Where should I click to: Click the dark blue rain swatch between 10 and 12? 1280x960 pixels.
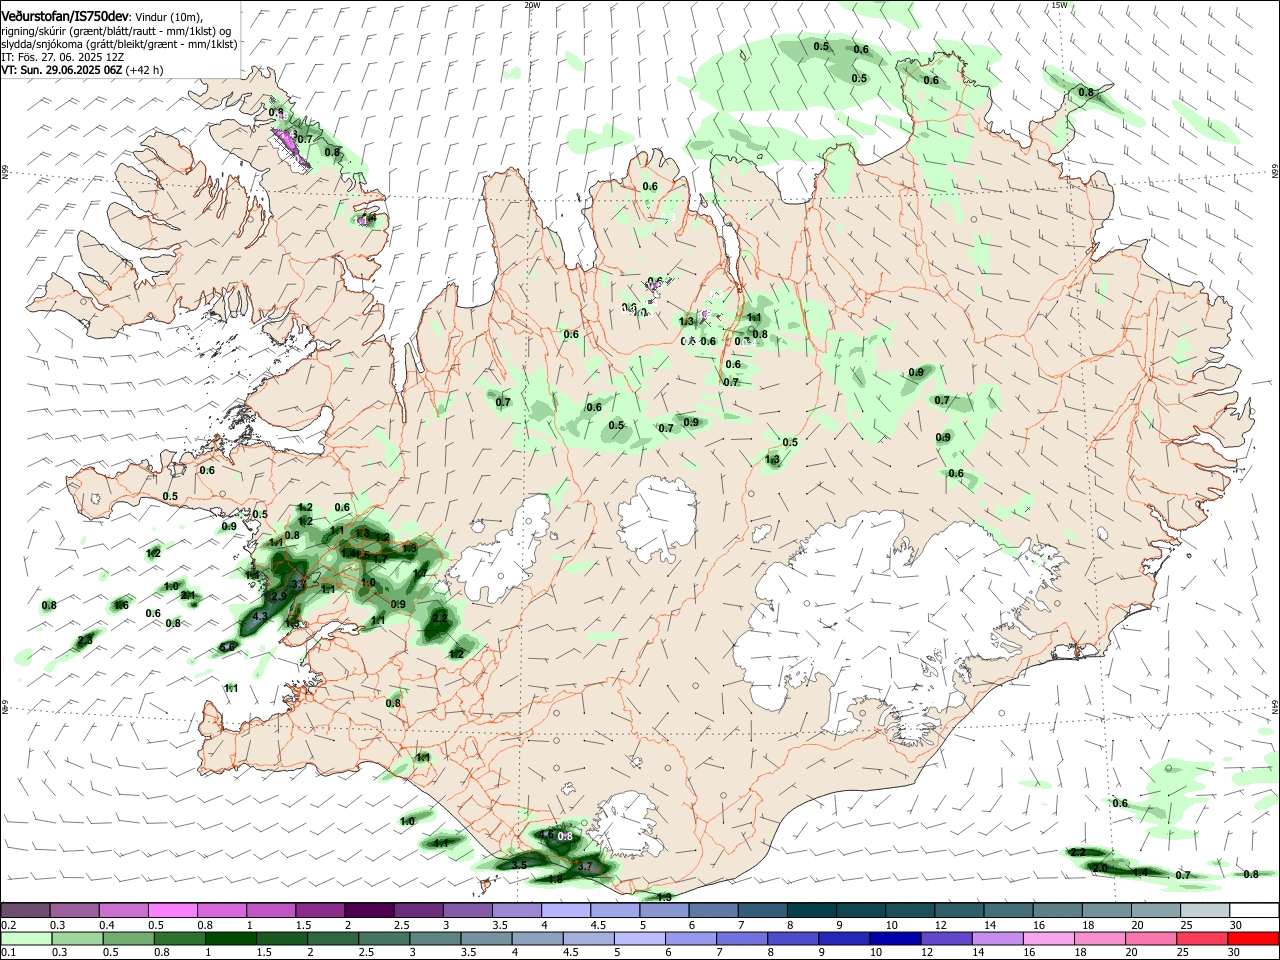pos(894,938)
